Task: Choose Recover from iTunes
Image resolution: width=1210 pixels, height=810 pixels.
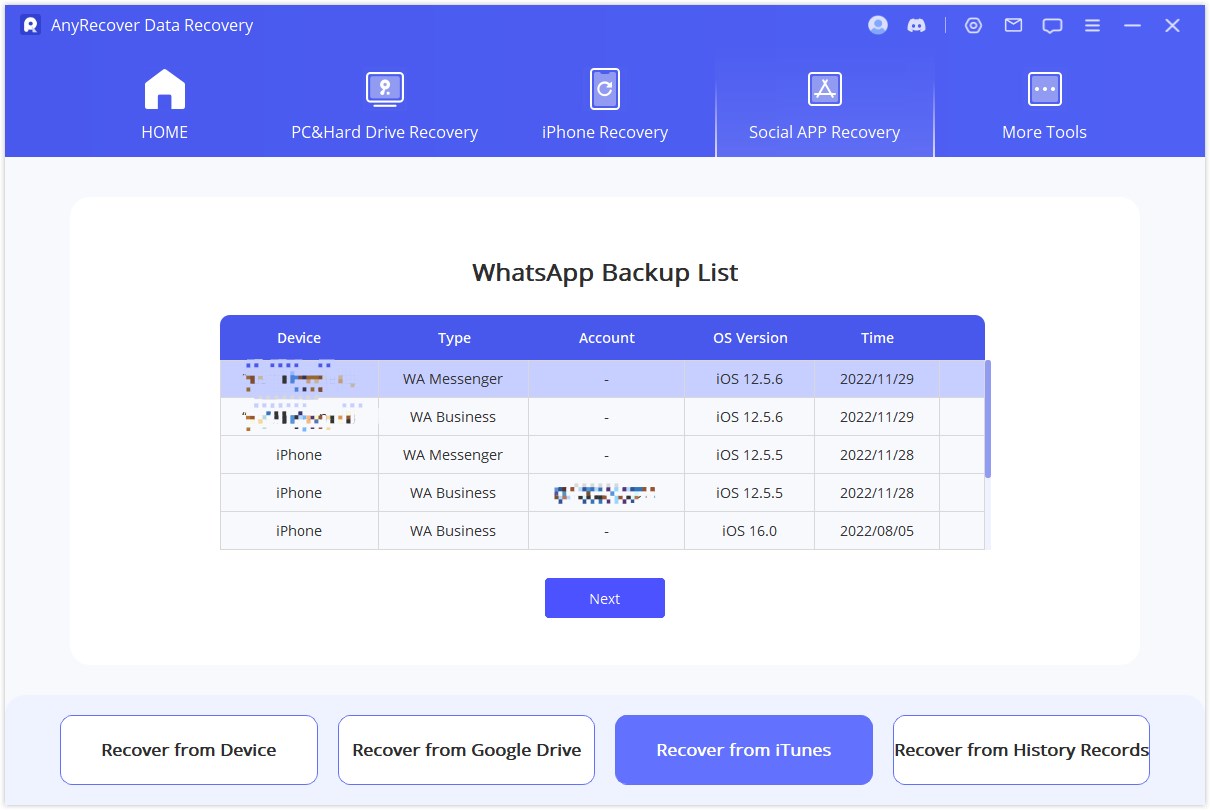Action: point(744,749)
